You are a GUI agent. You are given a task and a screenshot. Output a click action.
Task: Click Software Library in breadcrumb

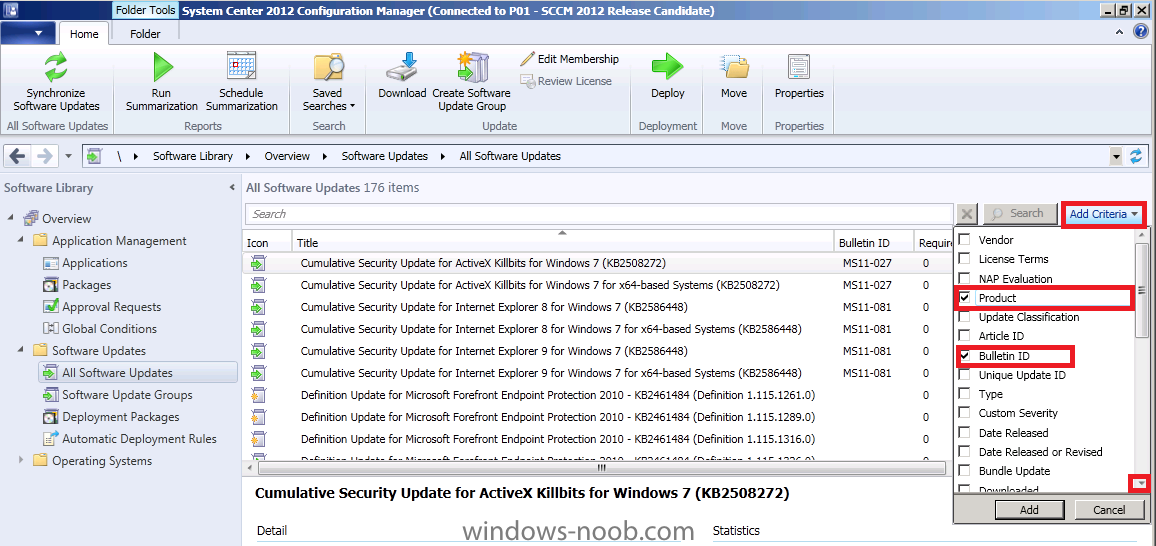click(192, 156)
